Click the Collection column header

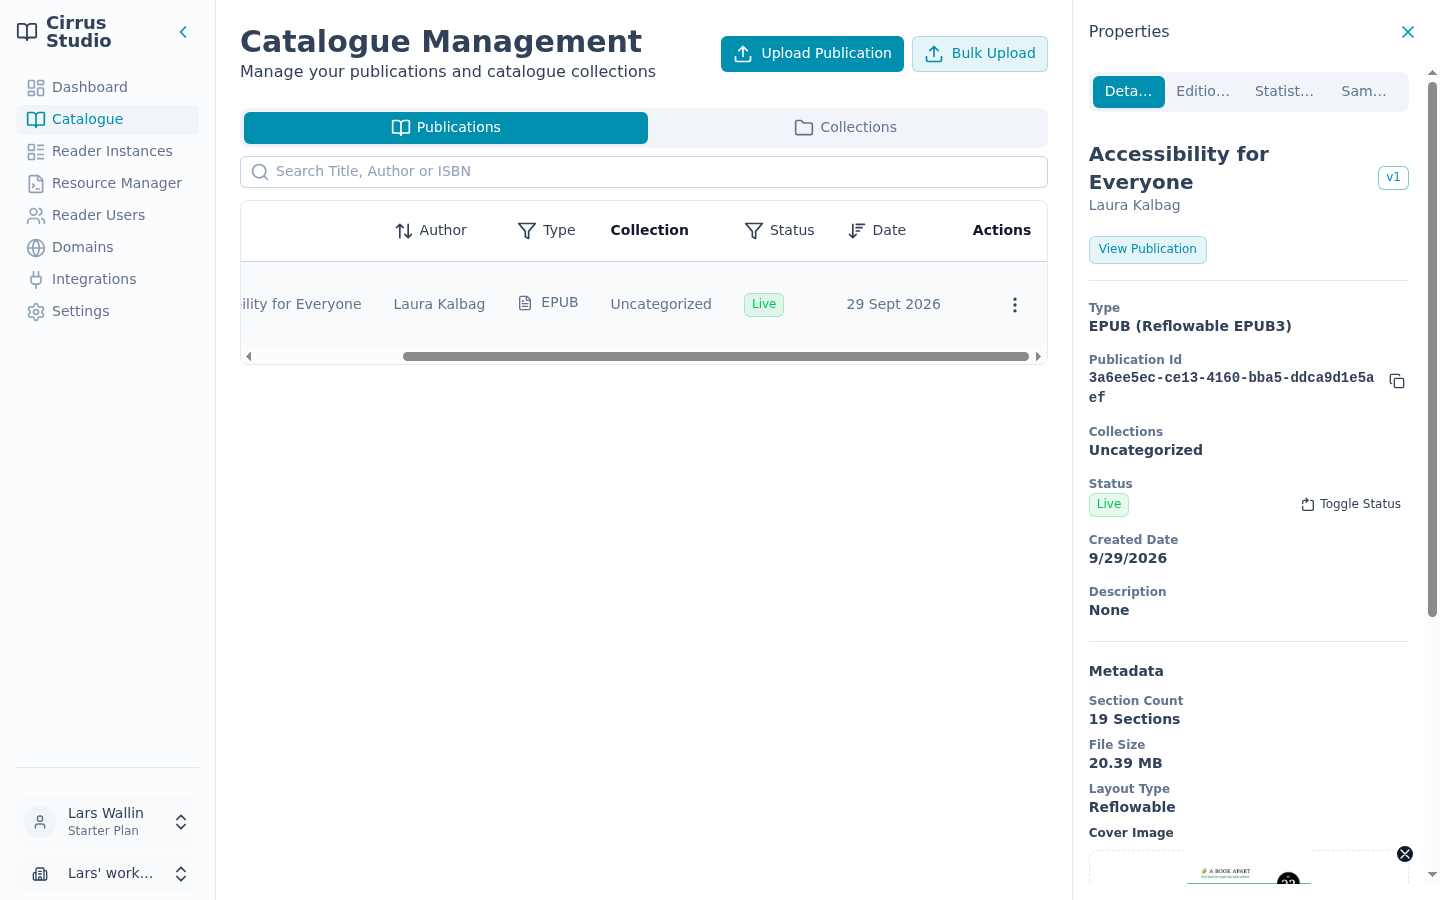[649, 230]
